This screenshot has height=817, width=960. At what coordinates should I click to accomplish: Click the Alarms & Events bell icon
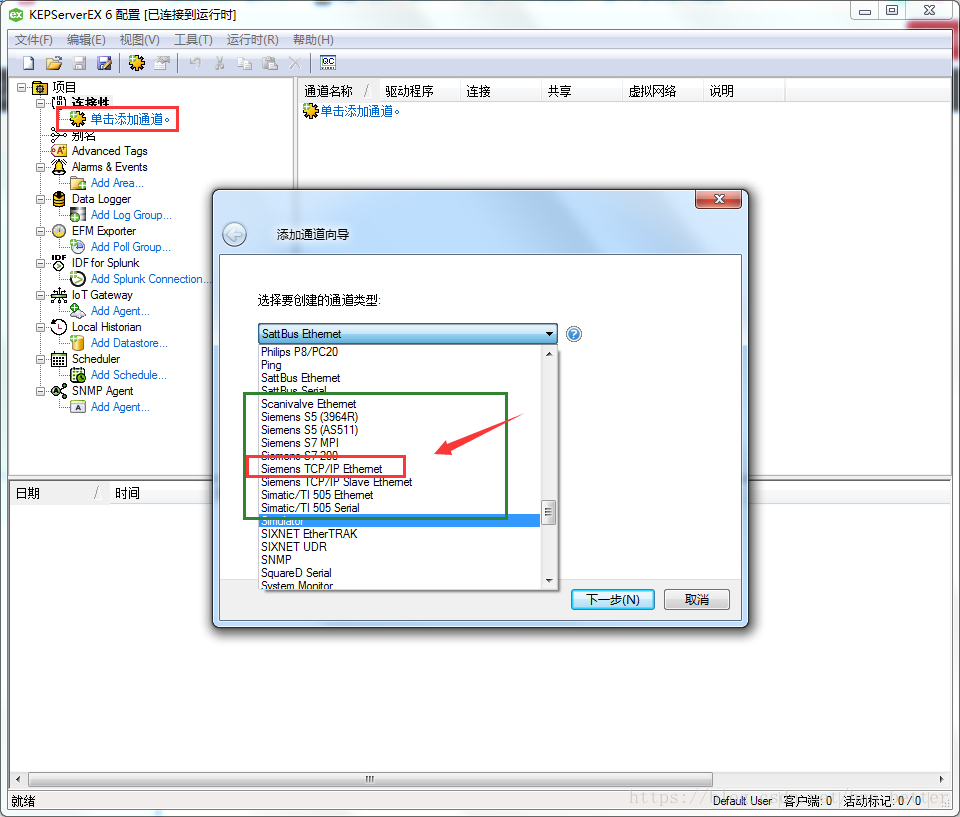[59, 167]
